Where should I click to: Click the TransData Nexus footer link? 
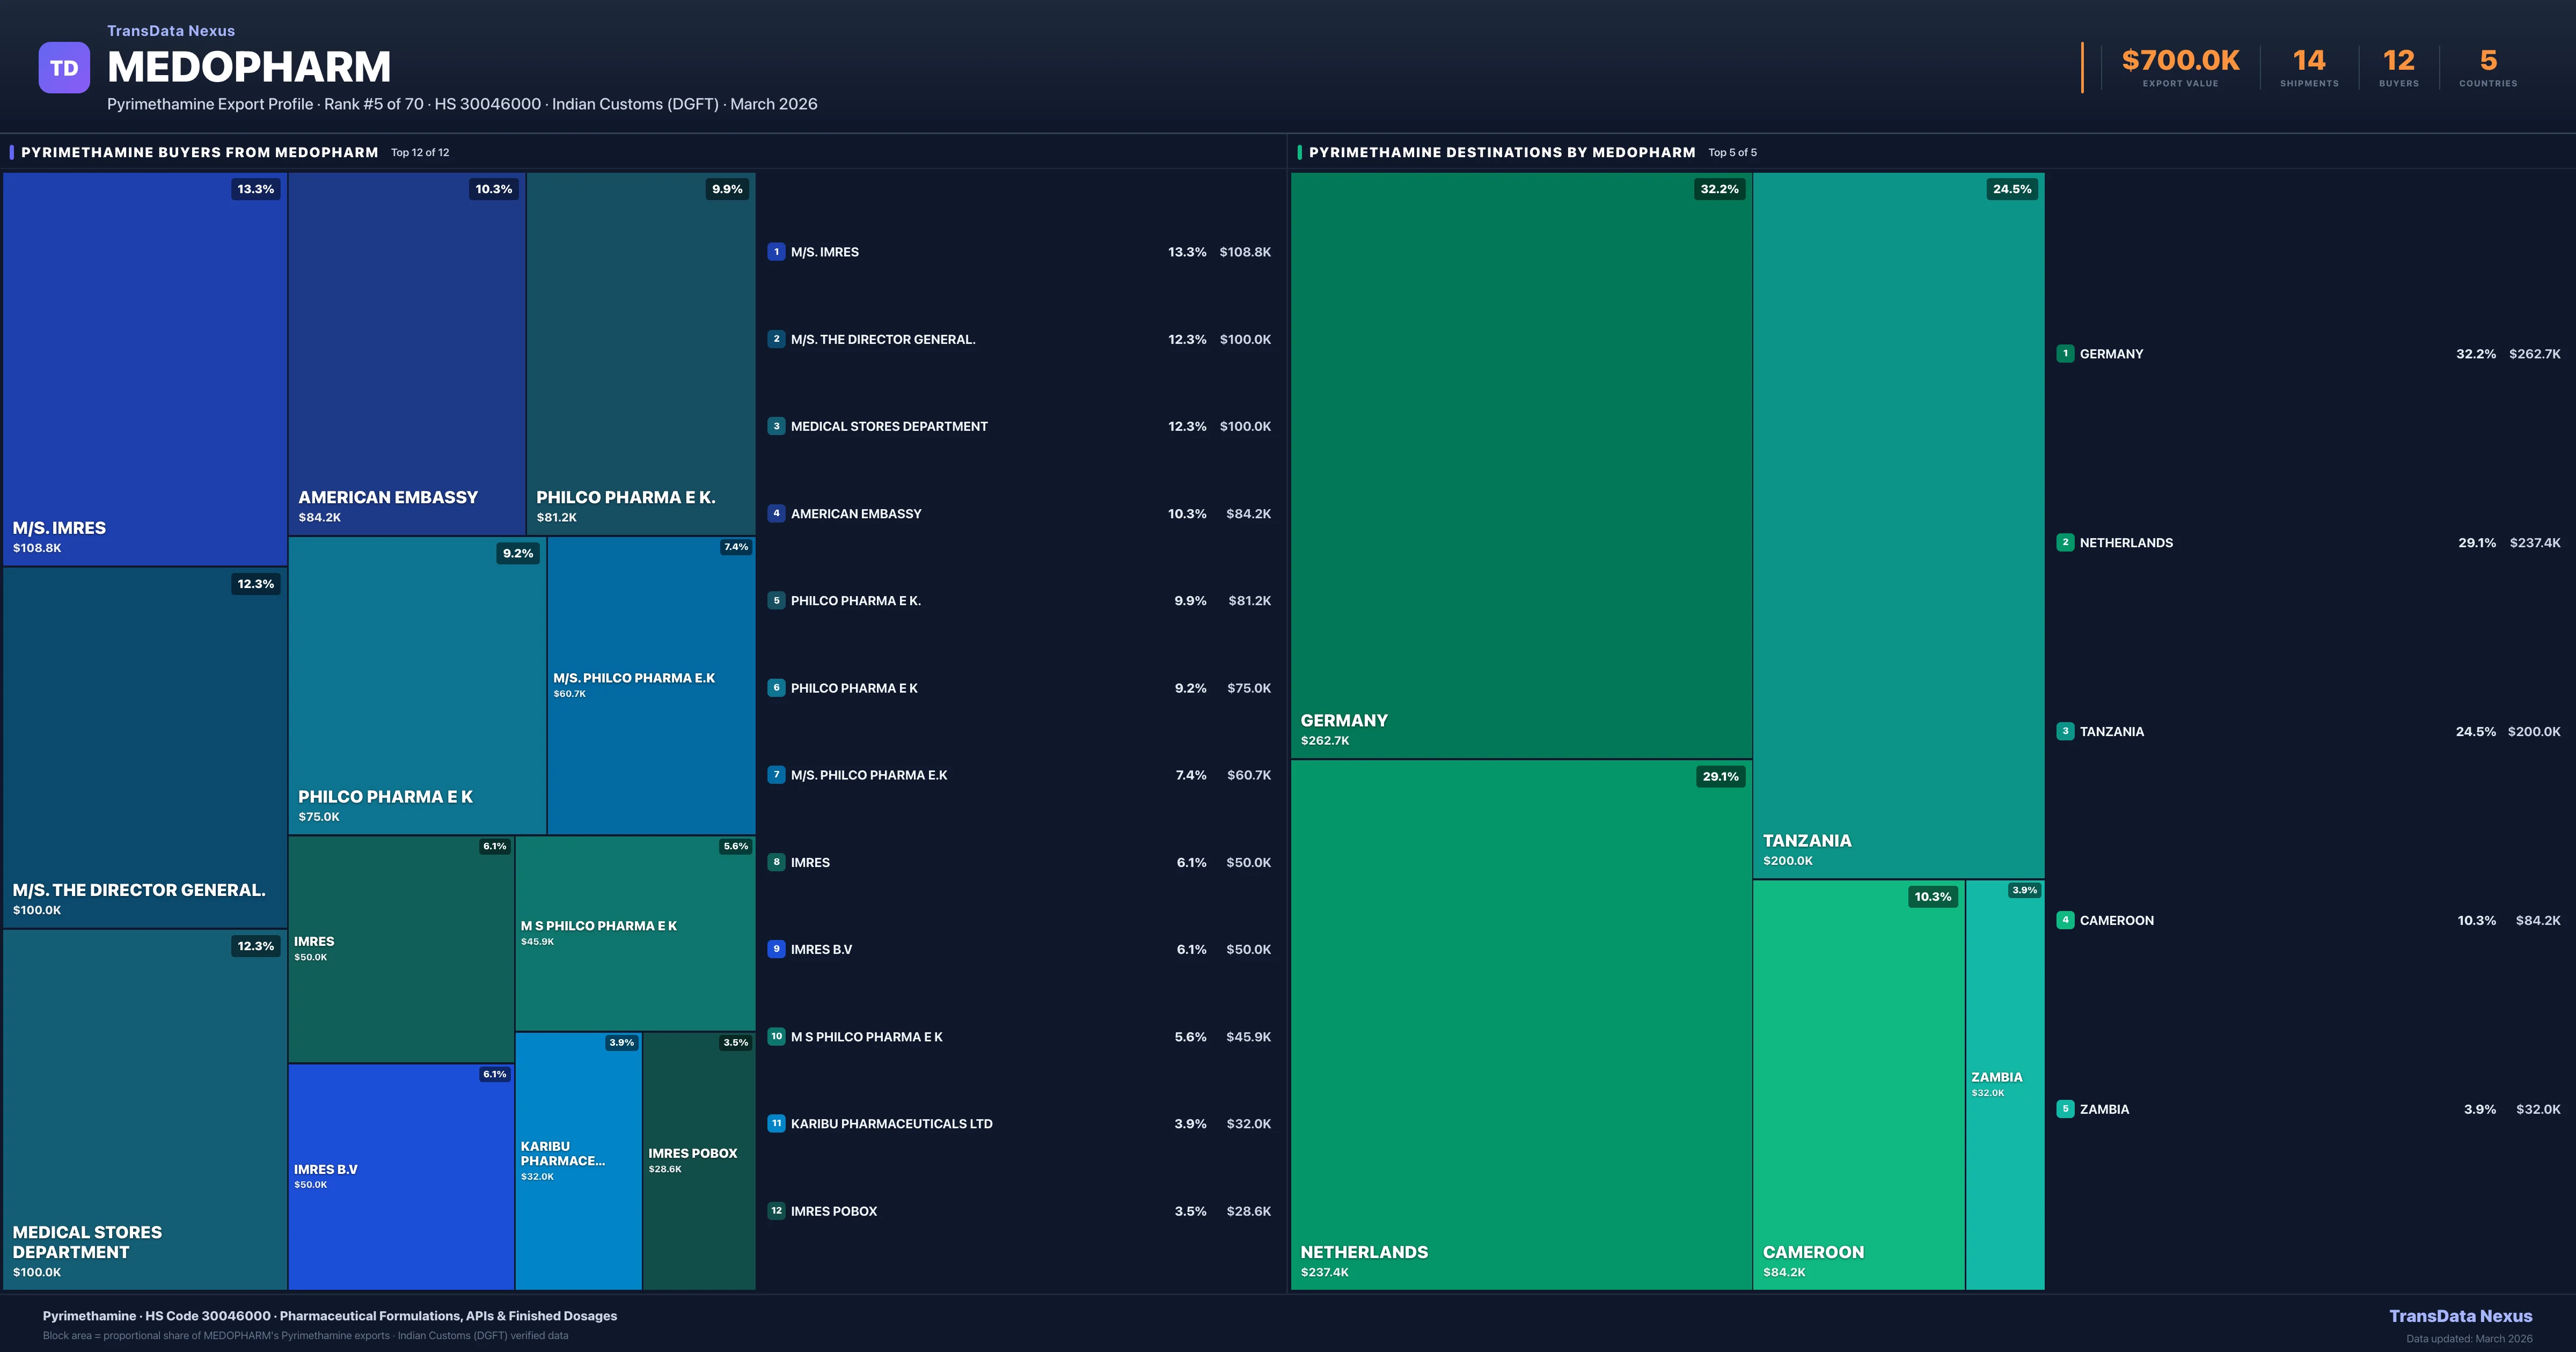[2460, 1316]
